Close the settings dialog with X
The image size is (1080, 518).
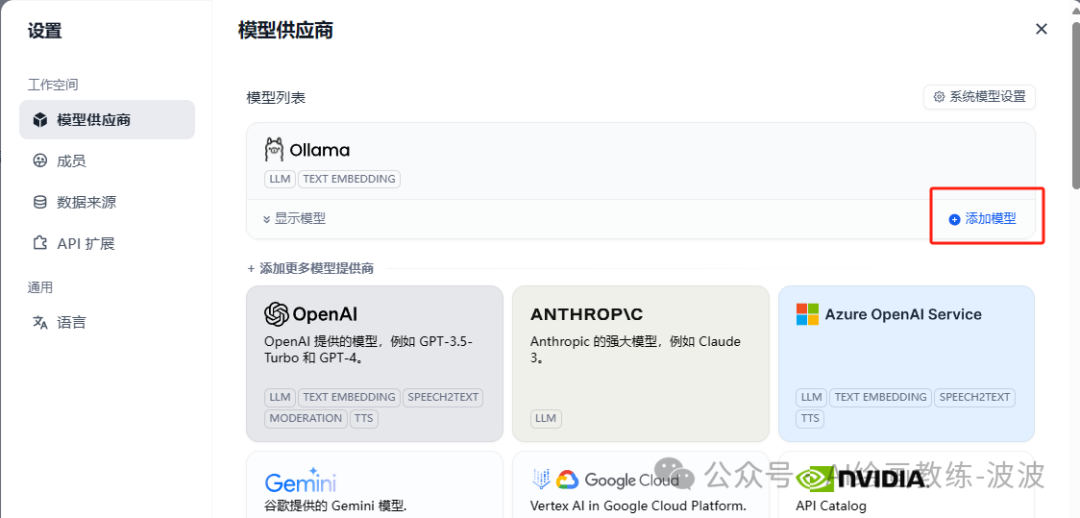click(1041, 29)
